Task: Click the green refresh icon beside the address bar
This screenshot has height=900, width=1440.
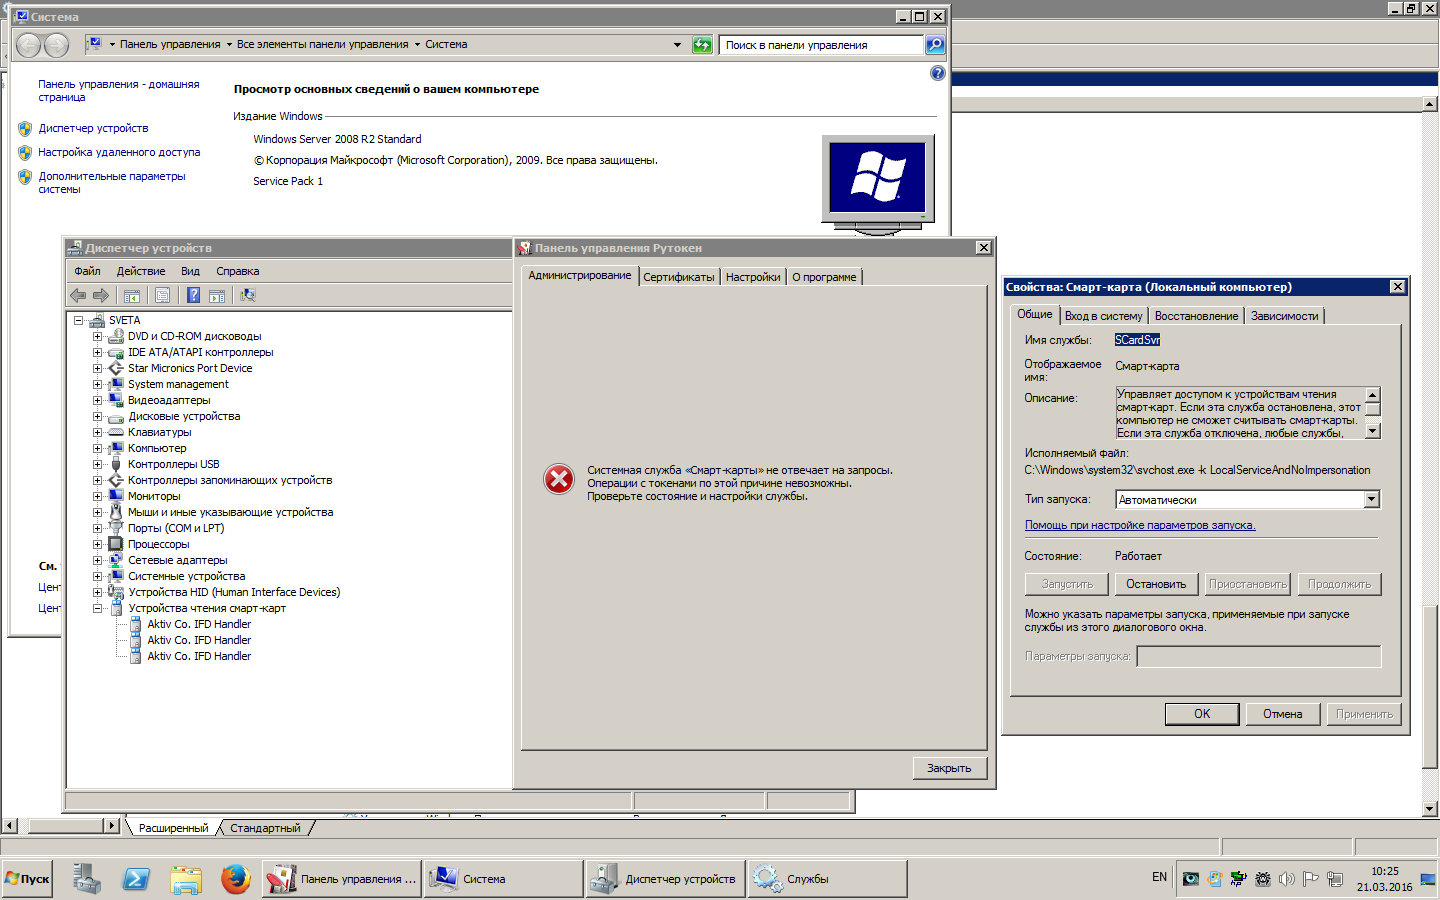Action: pos(702,45)
